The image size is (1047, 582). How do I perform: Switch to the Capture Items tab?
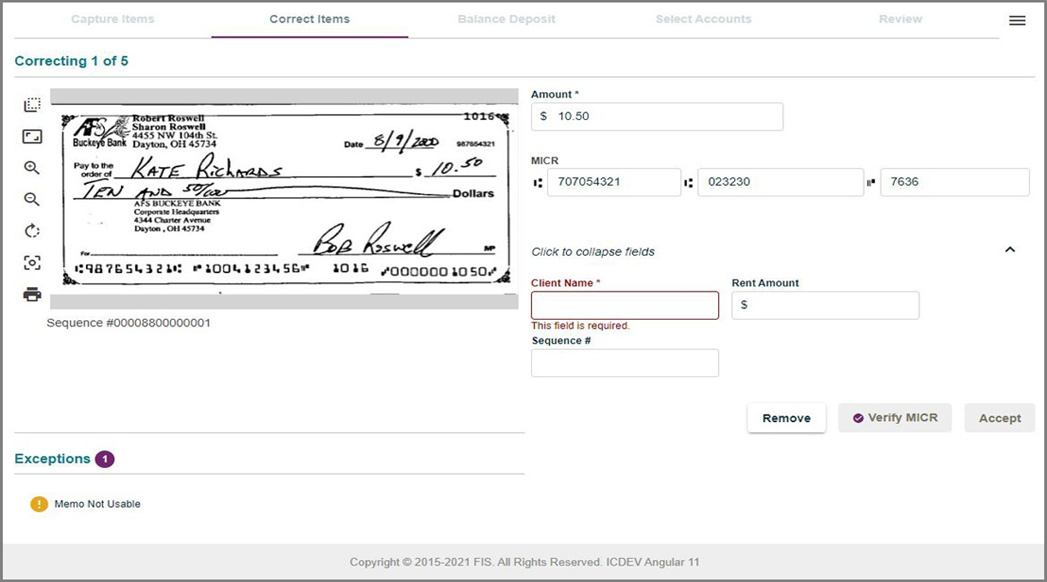coord(113,19)
